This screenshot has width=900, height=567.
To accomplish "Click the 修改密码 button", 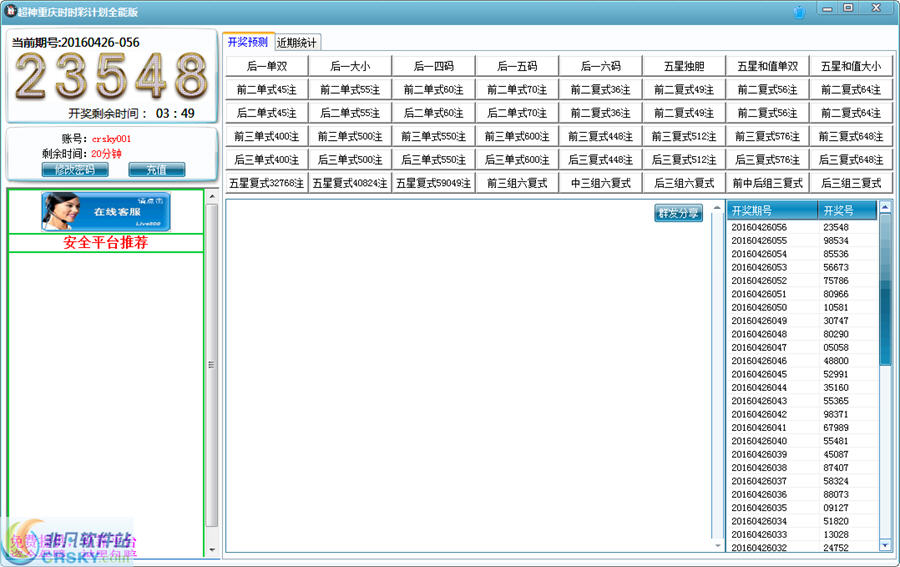I will (x=75, y=169).
